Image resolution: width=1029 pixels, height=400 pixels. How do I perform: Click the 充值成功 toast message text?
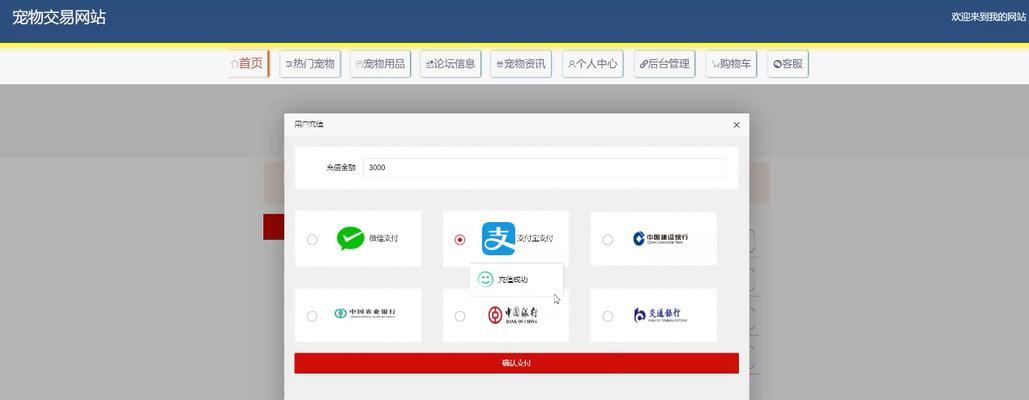point(513,280)
